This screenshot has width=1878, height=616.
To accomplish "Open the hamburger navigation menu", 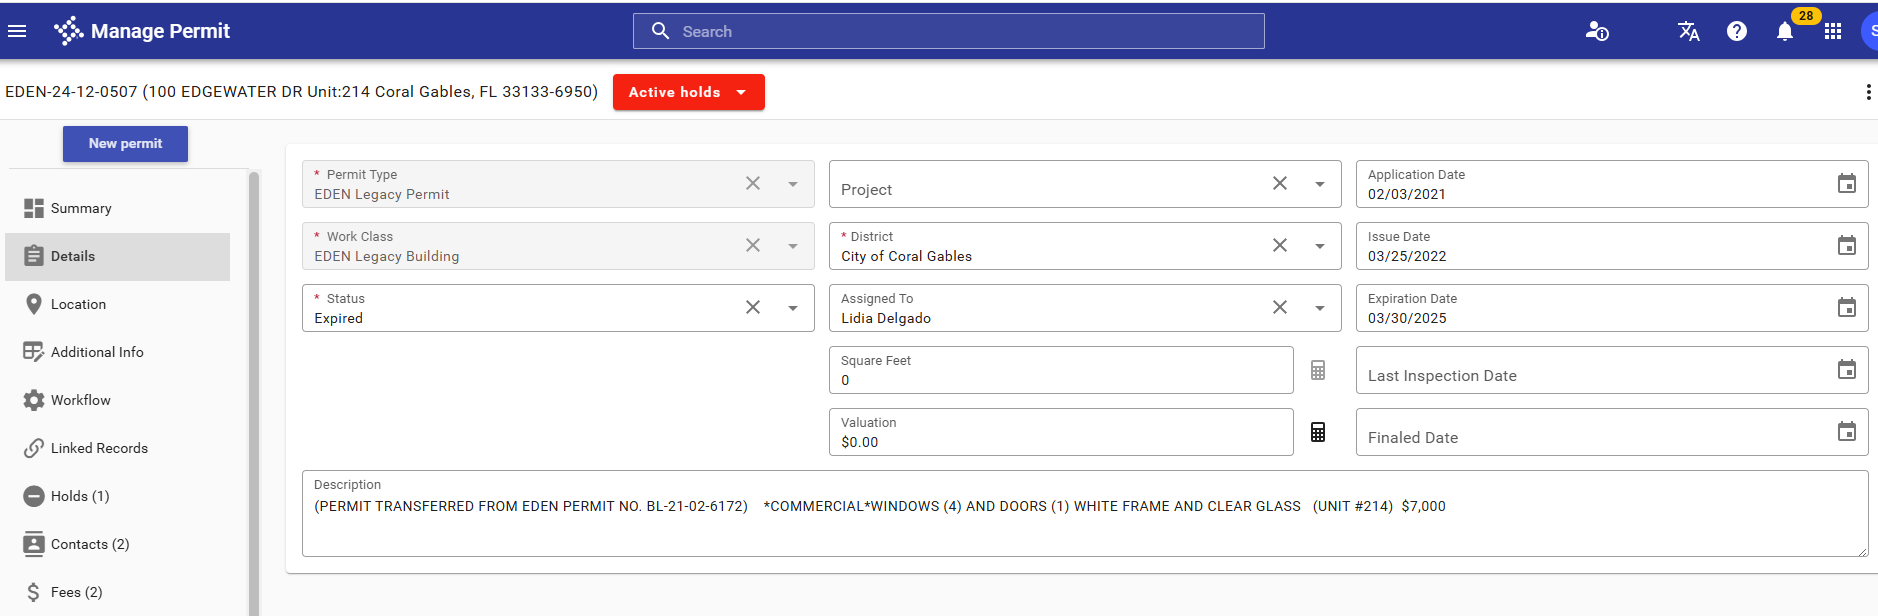I will 17,31.
